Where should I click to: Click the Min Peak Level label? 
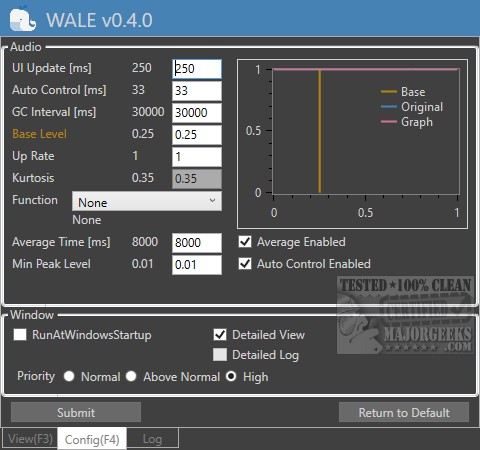pyautogui.click(x=51, y=264)
